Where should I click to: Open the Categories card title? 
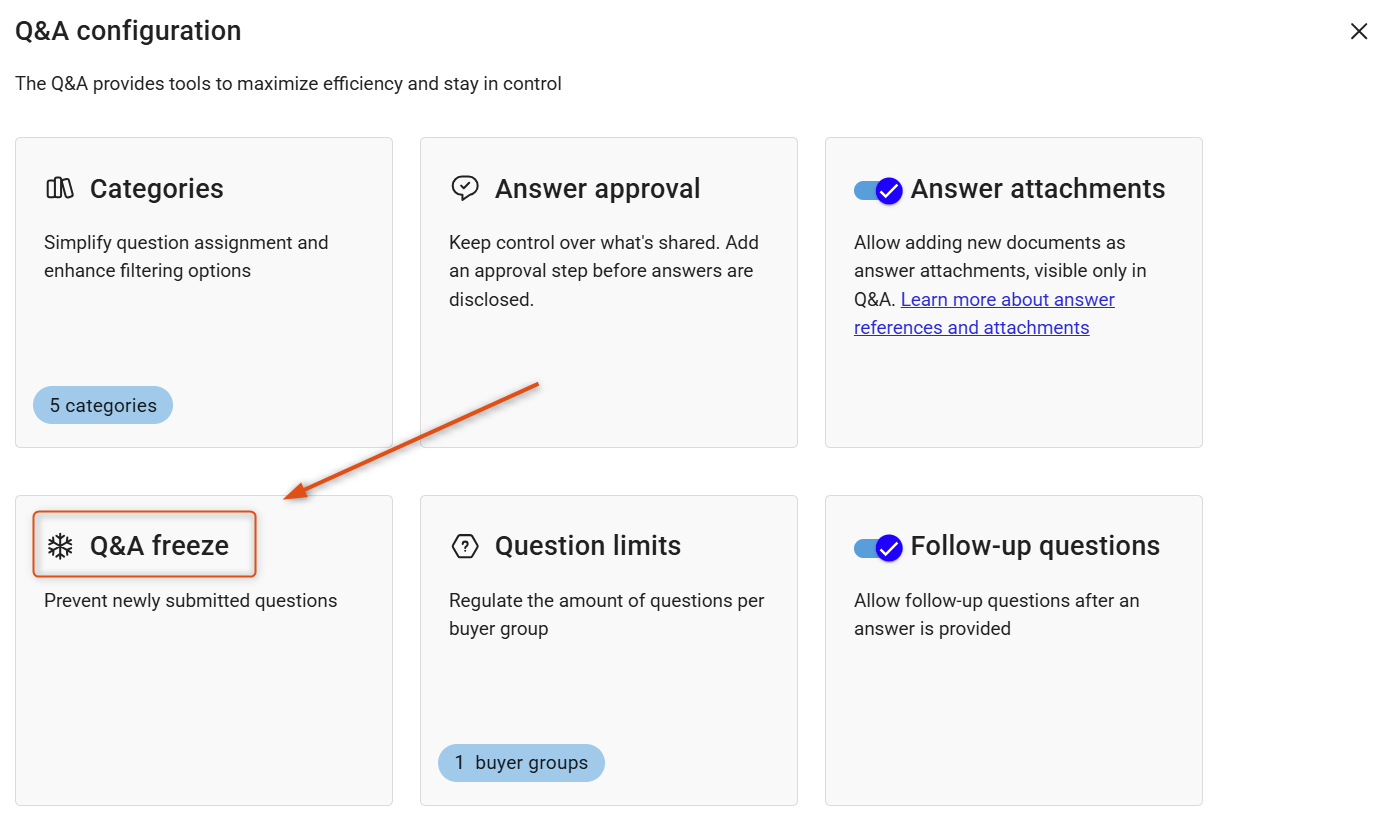(x=157, y=189)
